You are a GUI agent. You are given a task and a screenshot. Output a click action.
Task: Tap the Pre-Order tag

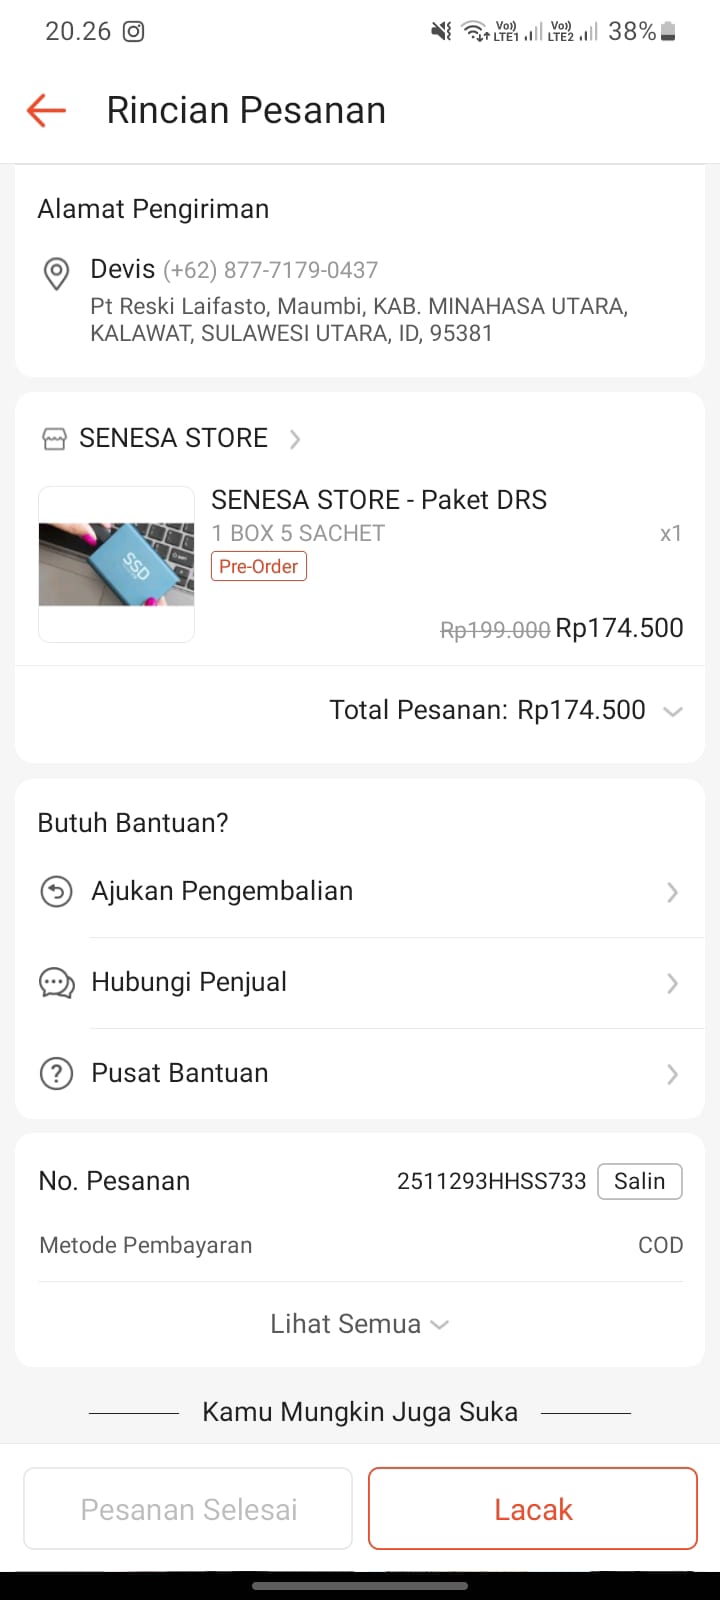259,567
